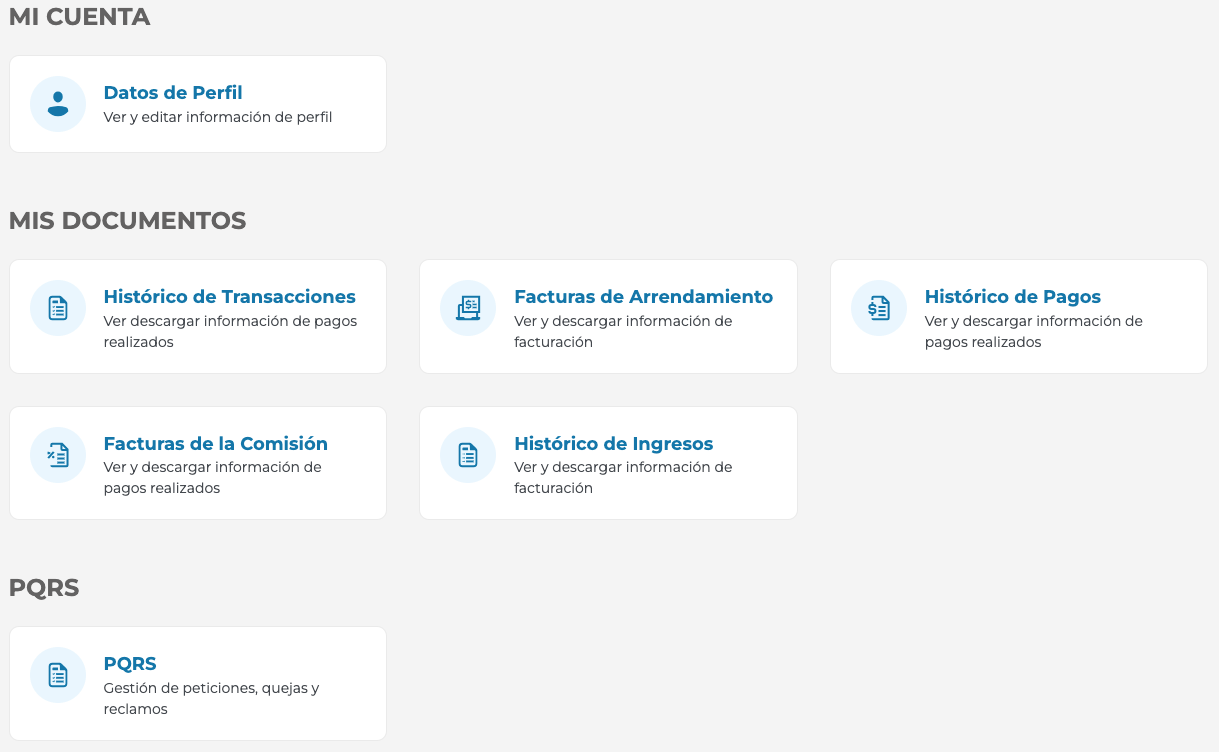This screenshot has height=752, width=1219.
Task: Select the Facturas de la Comisión title
Action: pyautogui.click(x=215, y=444)
